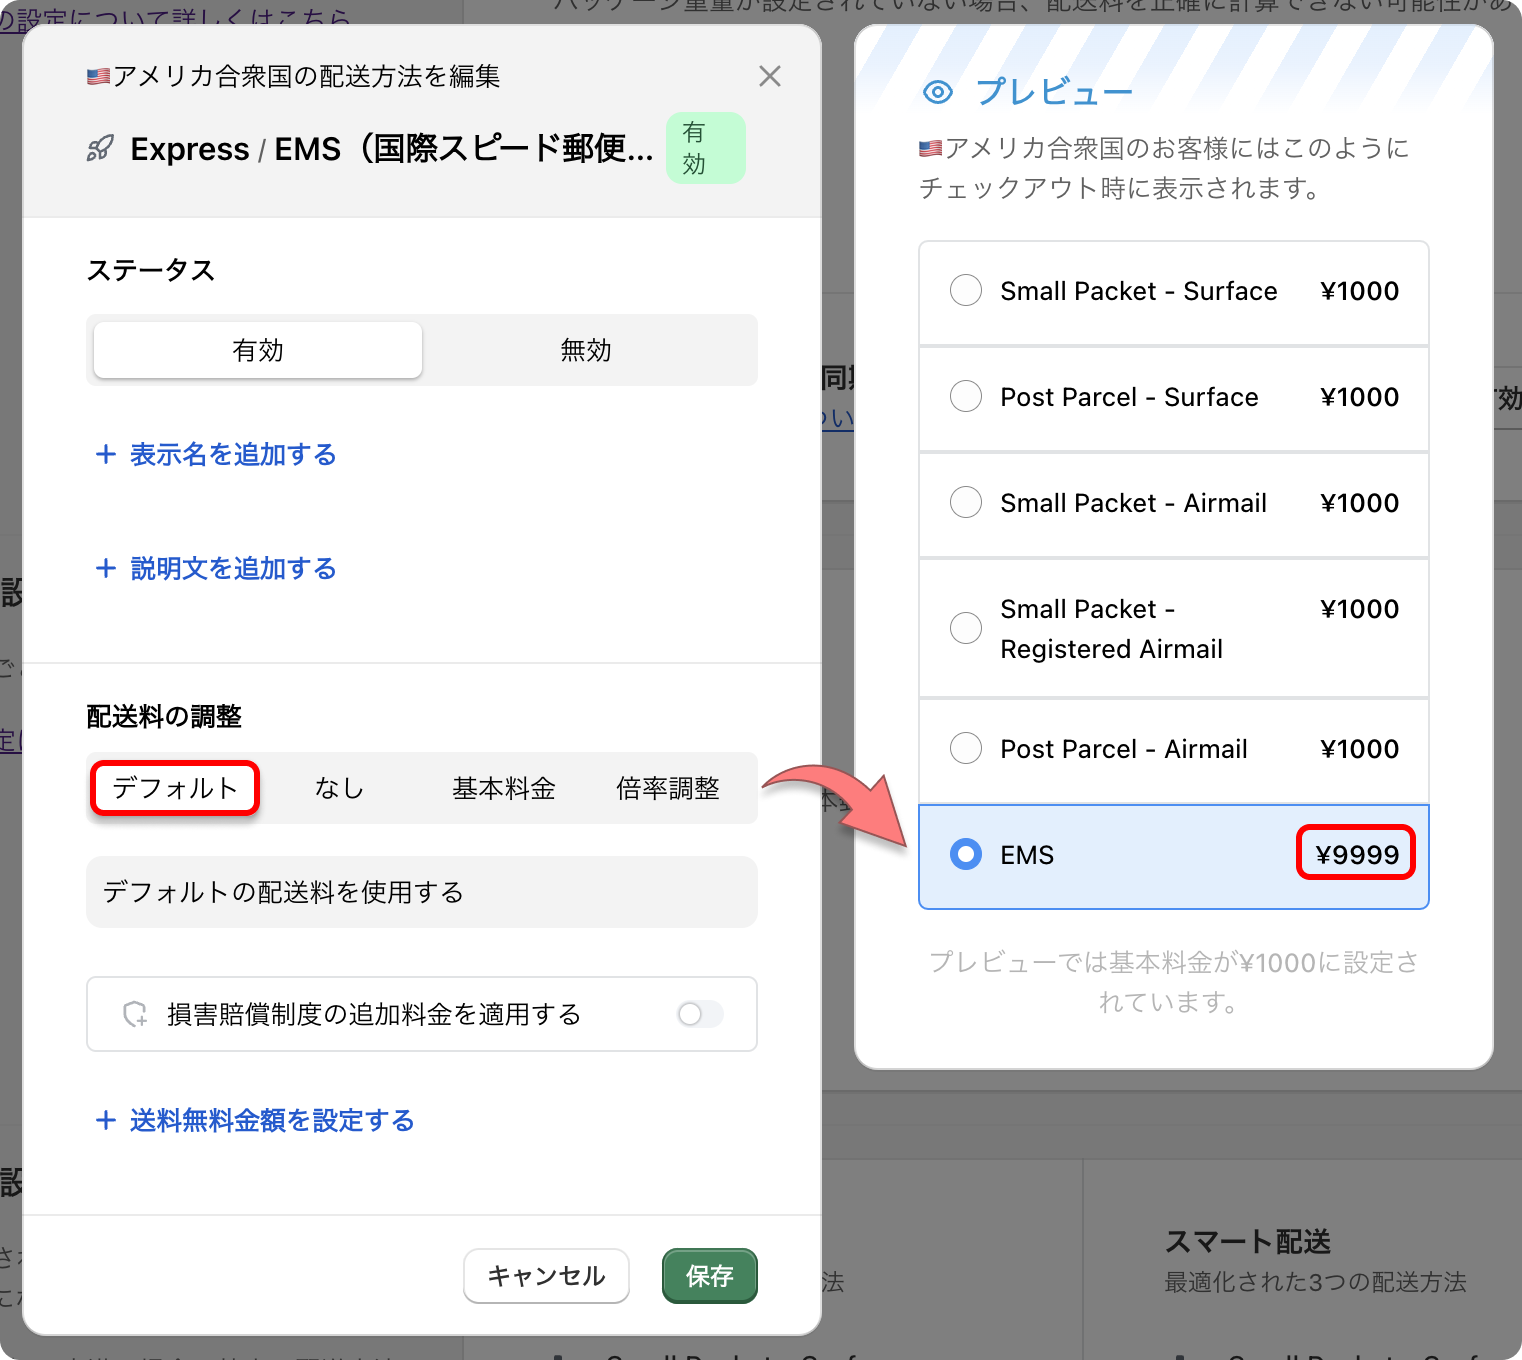Choose Post Parcel - Airmail radio option
1522x1360 pixels.
(x=966, y=749)
